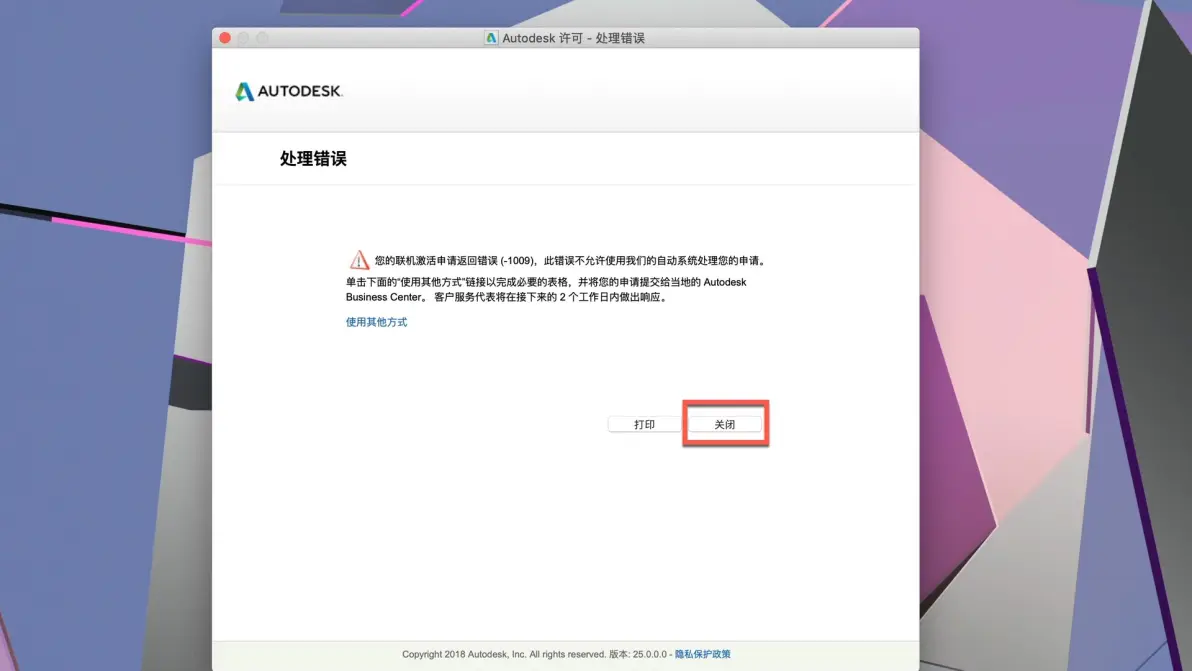Image resolution: width=1192 pixels, height=671 pixels.
Task: Click the line with Business Center and 客户服务代表
Action: tap(507, 297)
